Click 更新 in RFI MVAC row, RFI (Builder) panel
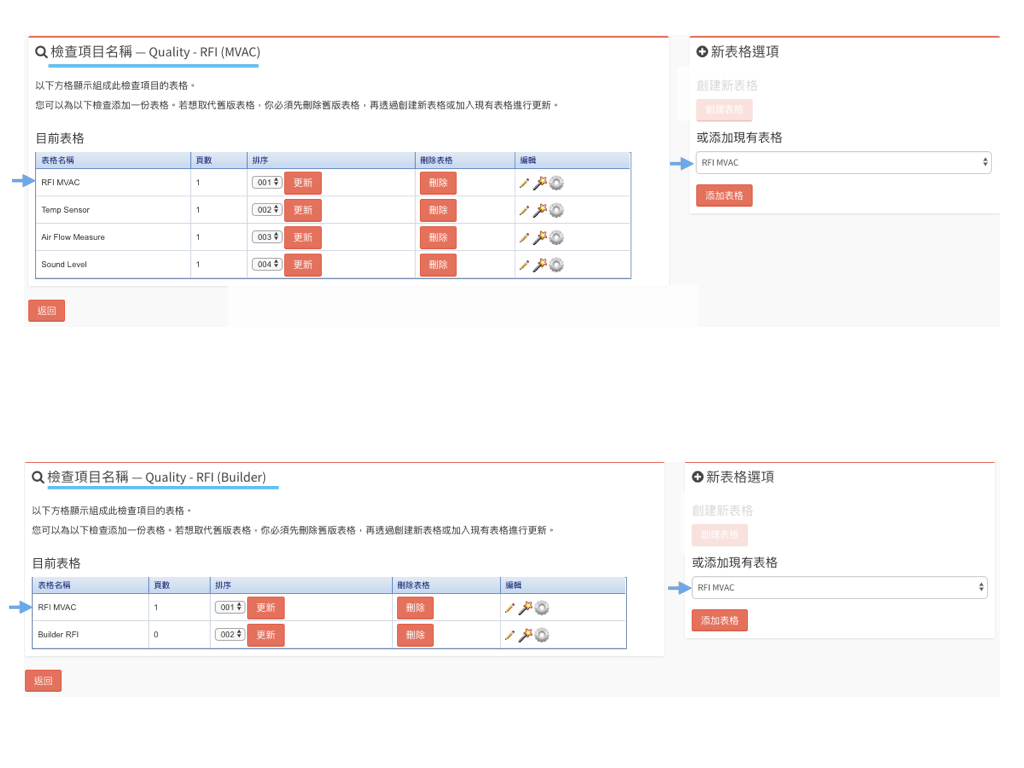The width and height of the screenshot is (1024, 768). point(266,608)
